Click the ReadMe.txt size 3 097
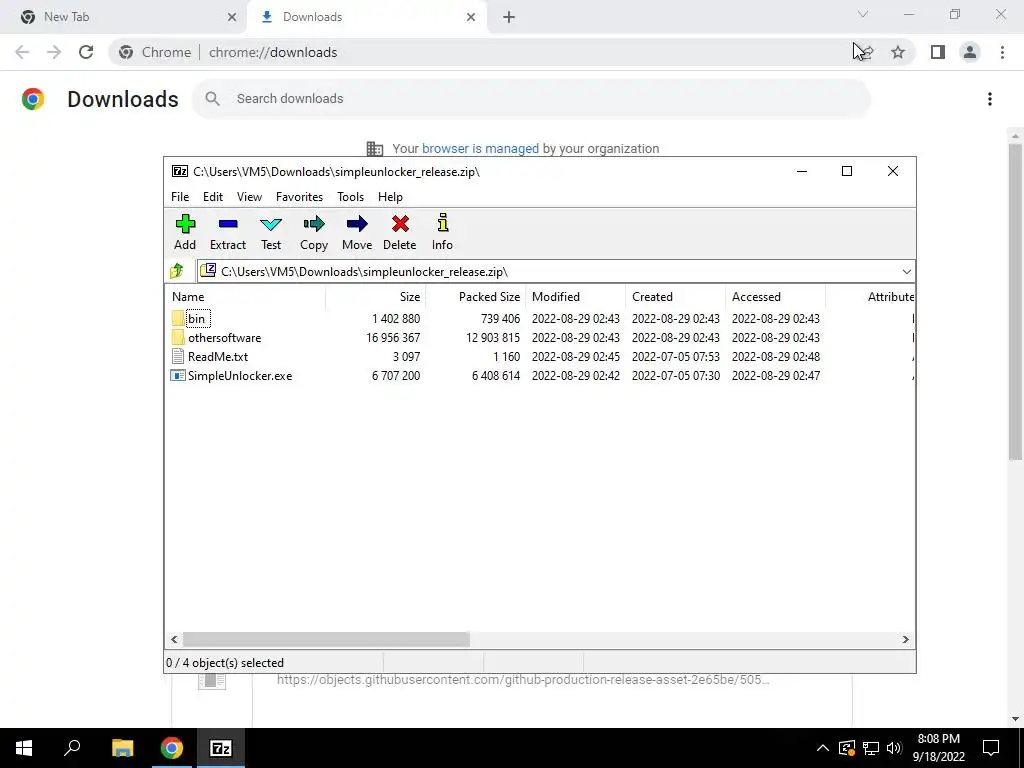 (x=406, y=357)
